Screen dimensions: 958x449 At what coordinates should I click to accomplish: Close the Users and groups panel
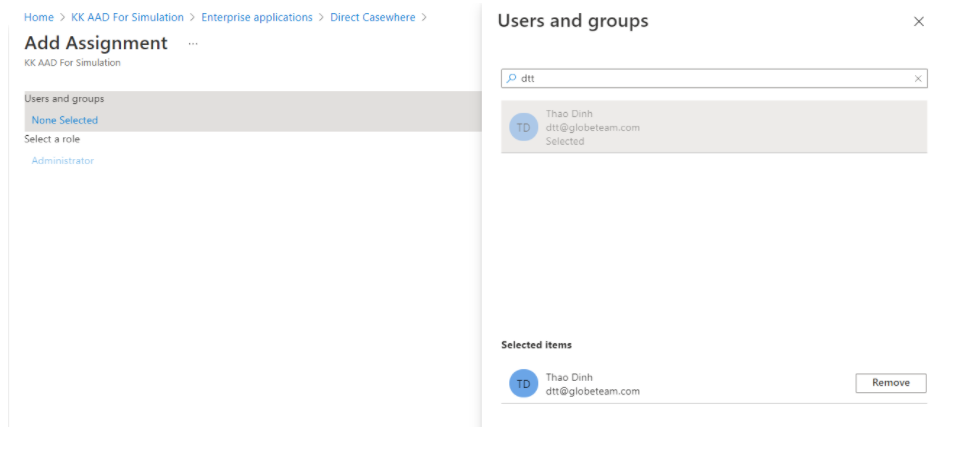918,22
